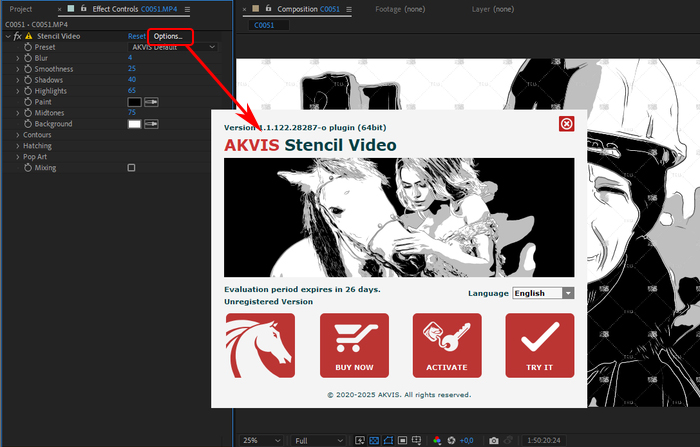Toggle the Mixing stopwatch icon
700x447 pixels.
(x=28, y=167)
